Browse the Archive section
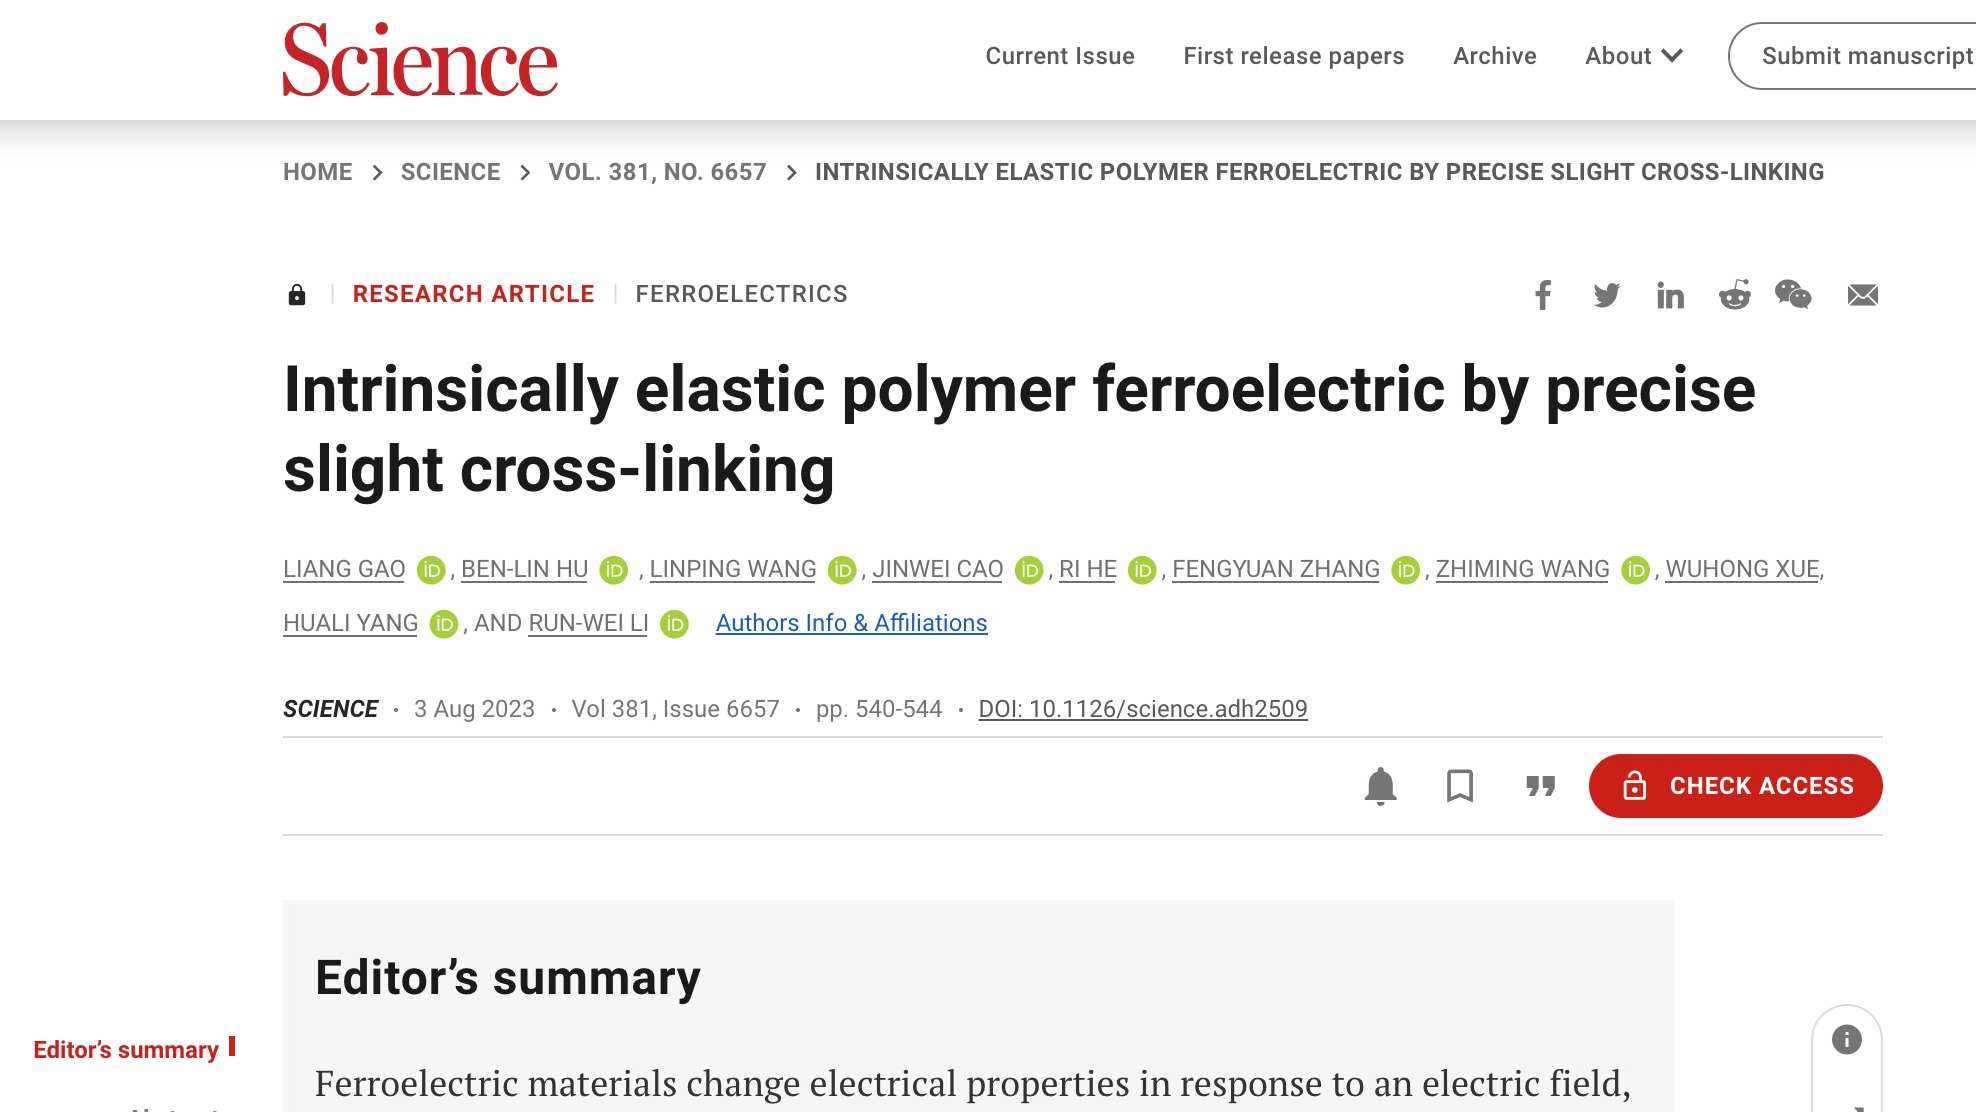This screenshot has width=1976, height=1112. click(1494, 56)
